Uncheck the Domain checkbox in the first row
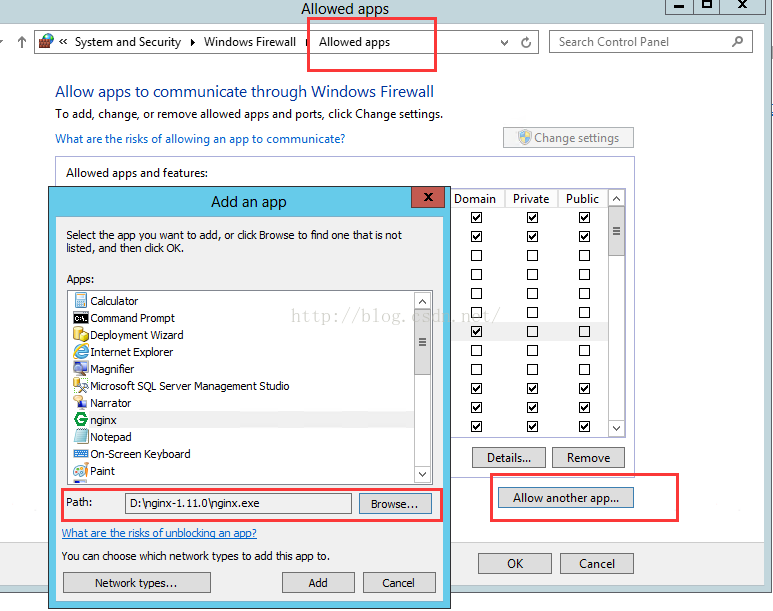Image resolution: width=773 pixels, height=611 pixels. 476,217
